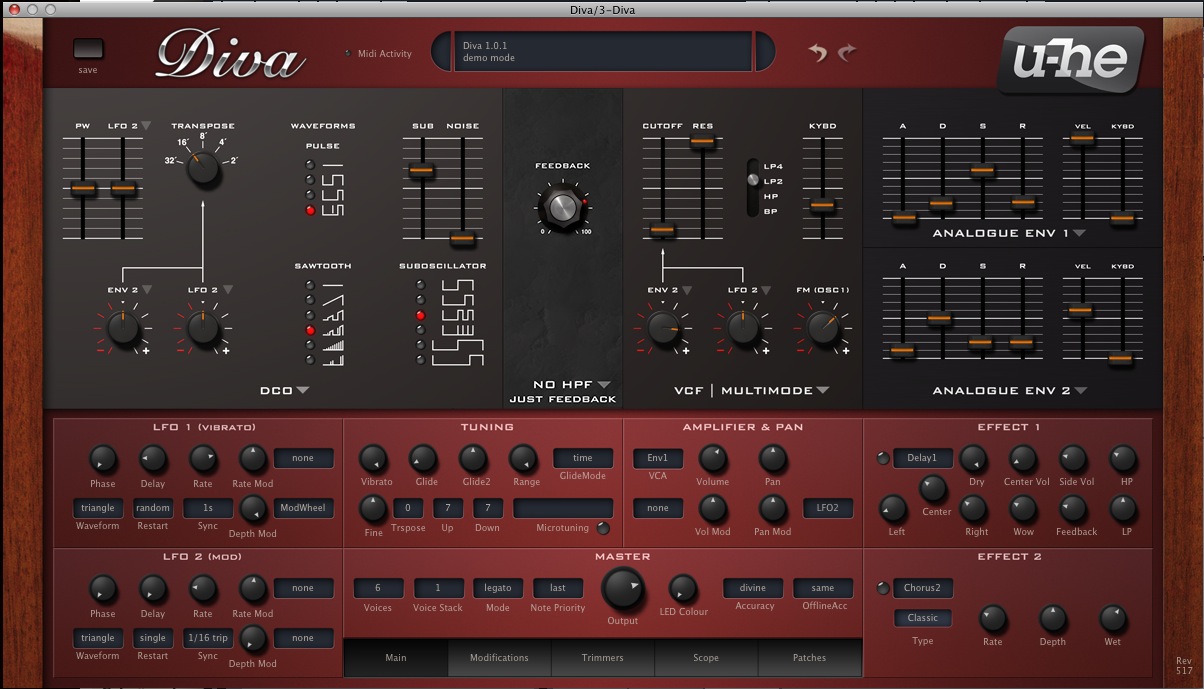Screen dimensions: 1204x689
Task: Click the last Note Priority button
Action: coord(558,588)
